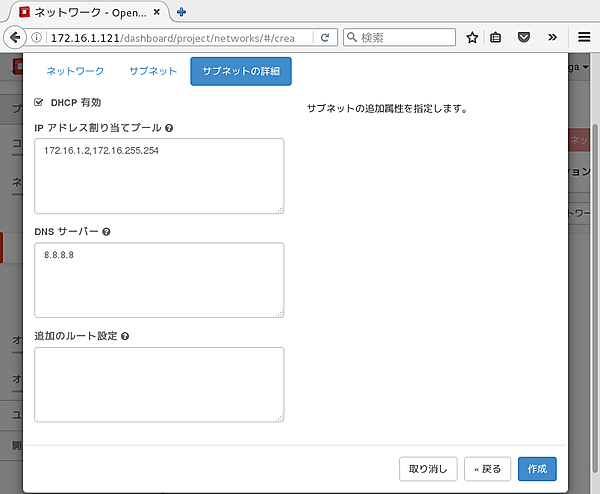Bookmark this page with the star icon
This screenshot has height=494, width=600.
point(472,37)
